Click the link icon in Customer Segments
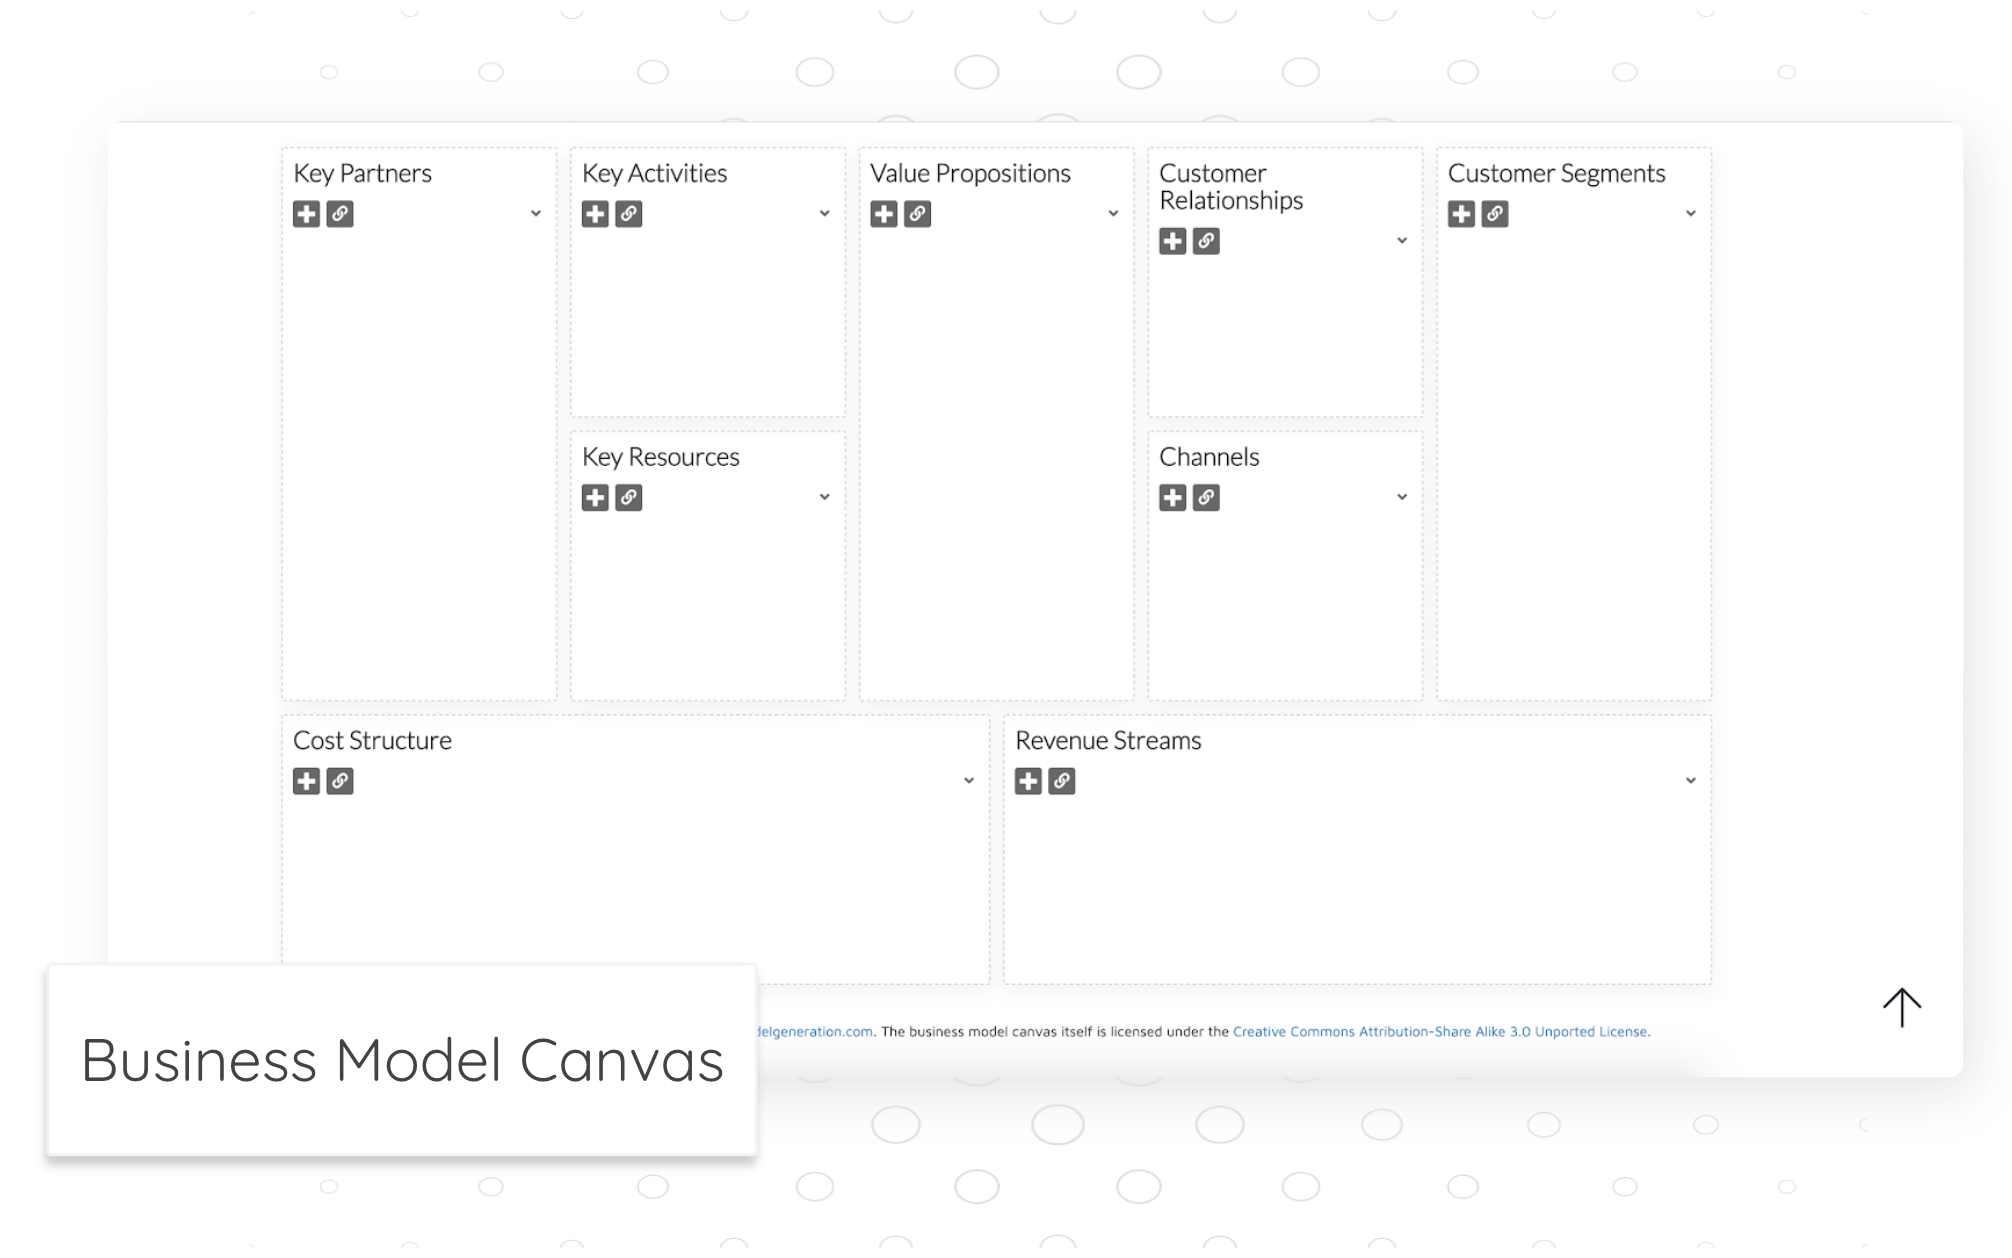 (x=1495, y=213)
